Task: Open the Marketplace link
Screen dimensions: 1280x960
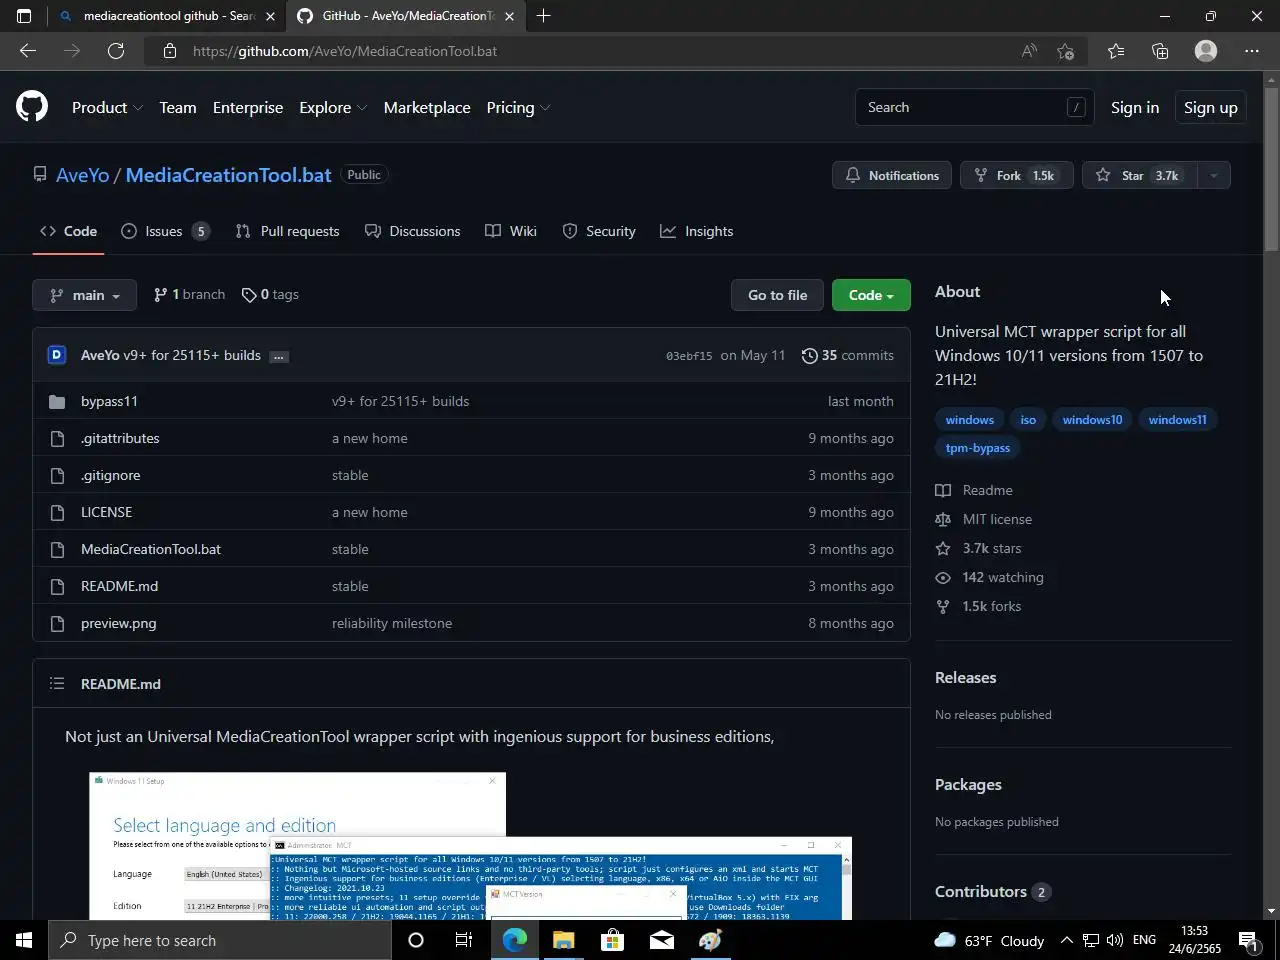Action: (427, 107)
